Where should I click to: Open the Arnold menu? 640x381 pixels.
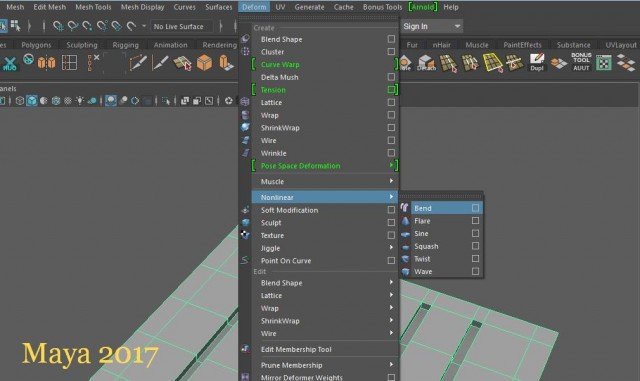pos(423,7)
